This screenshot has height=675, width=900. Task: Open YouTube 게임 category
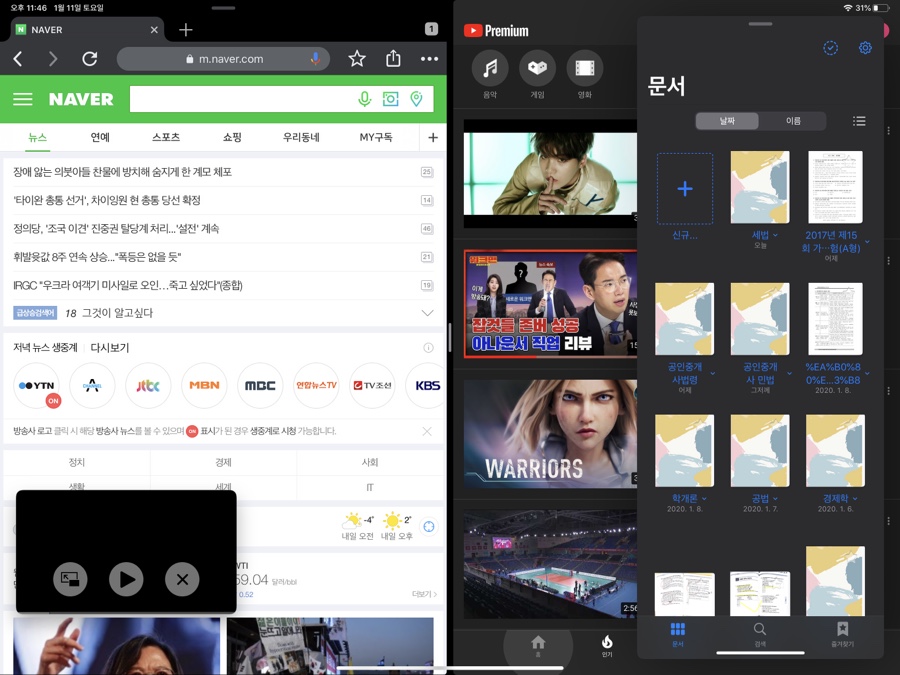(x=537, y=75)
